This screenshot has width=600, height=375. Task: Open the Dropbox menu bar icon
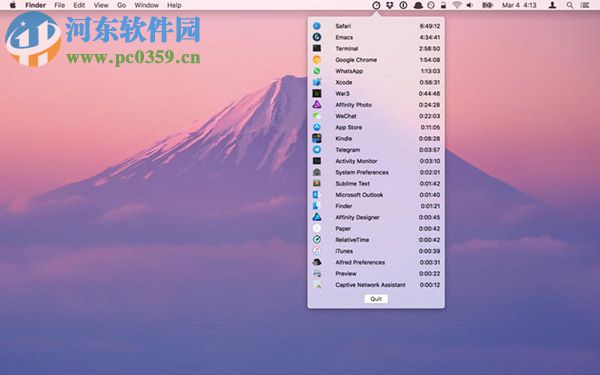click(390, 5)
